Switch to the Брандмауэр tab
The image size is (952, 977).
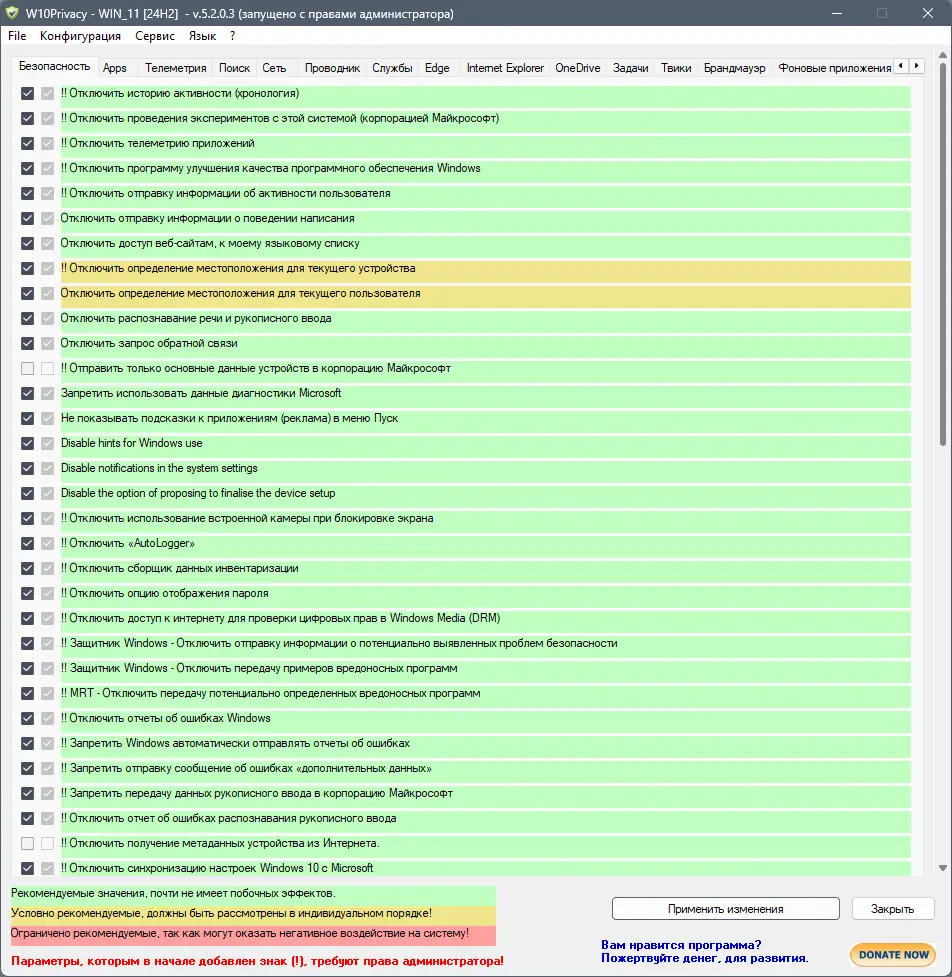pos(735,68)
